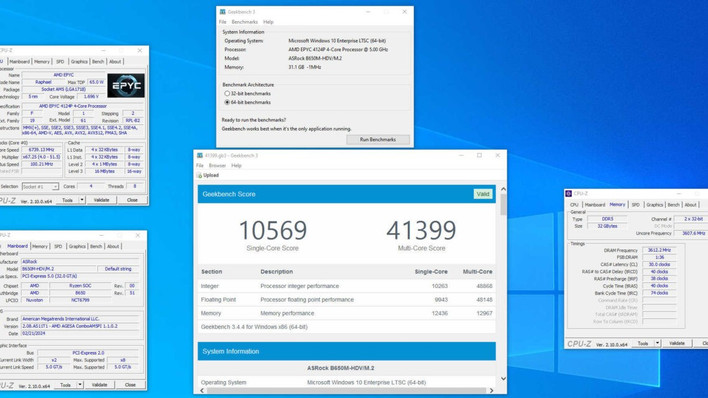The image size is (708, 398).
Task: Click results window vertical scrollbar thumb
Action: click(503, 205)
